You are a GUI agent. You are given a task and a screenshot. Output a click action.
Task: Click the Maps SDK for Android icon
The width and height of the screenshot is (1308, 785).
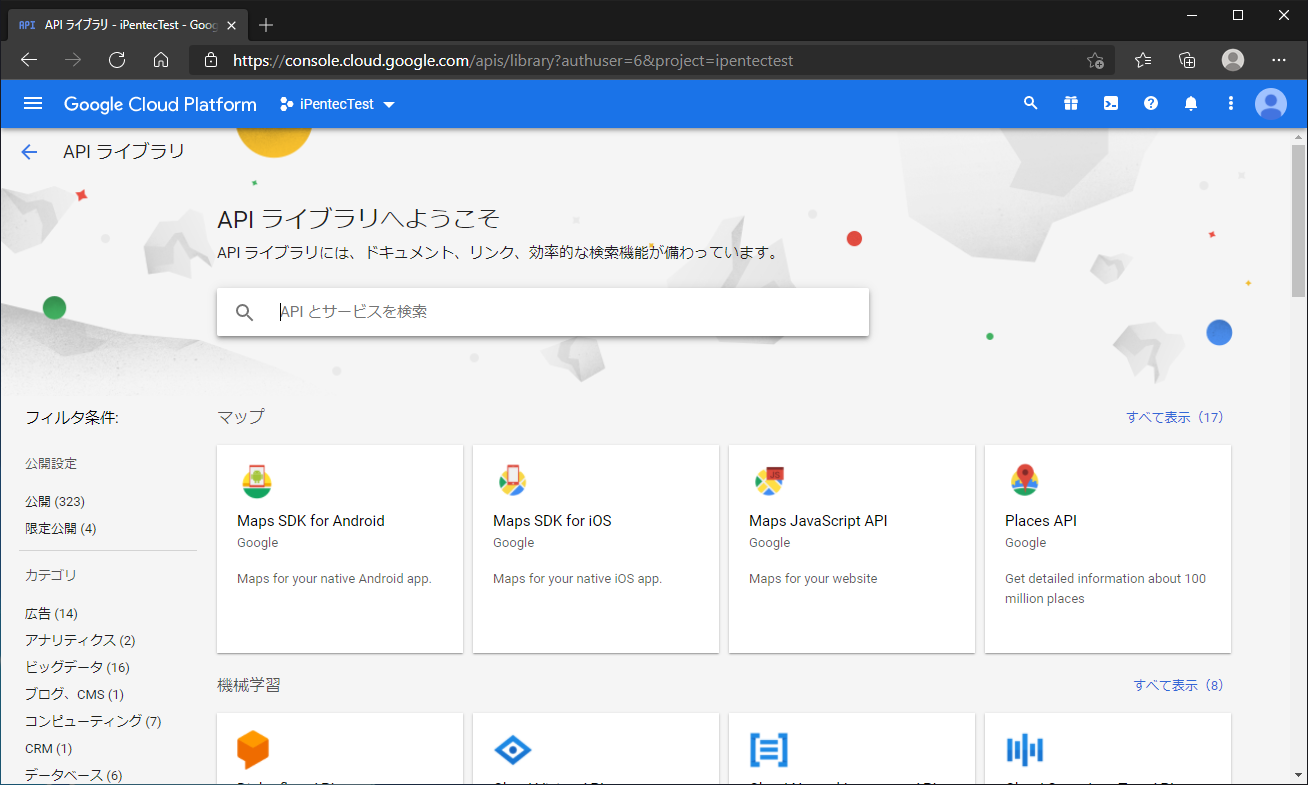[257, 481]
